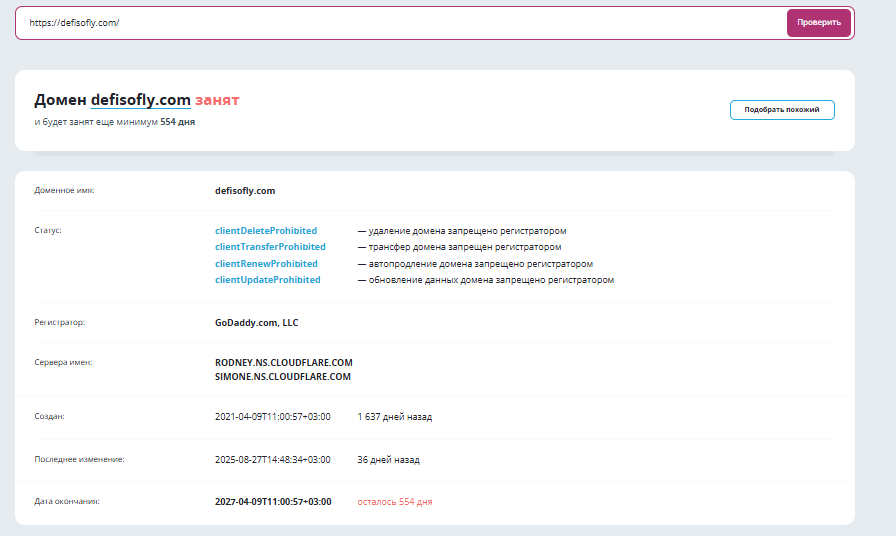
Task: Click the bold defisofly.com domain name value
Action: coord(245,190)
